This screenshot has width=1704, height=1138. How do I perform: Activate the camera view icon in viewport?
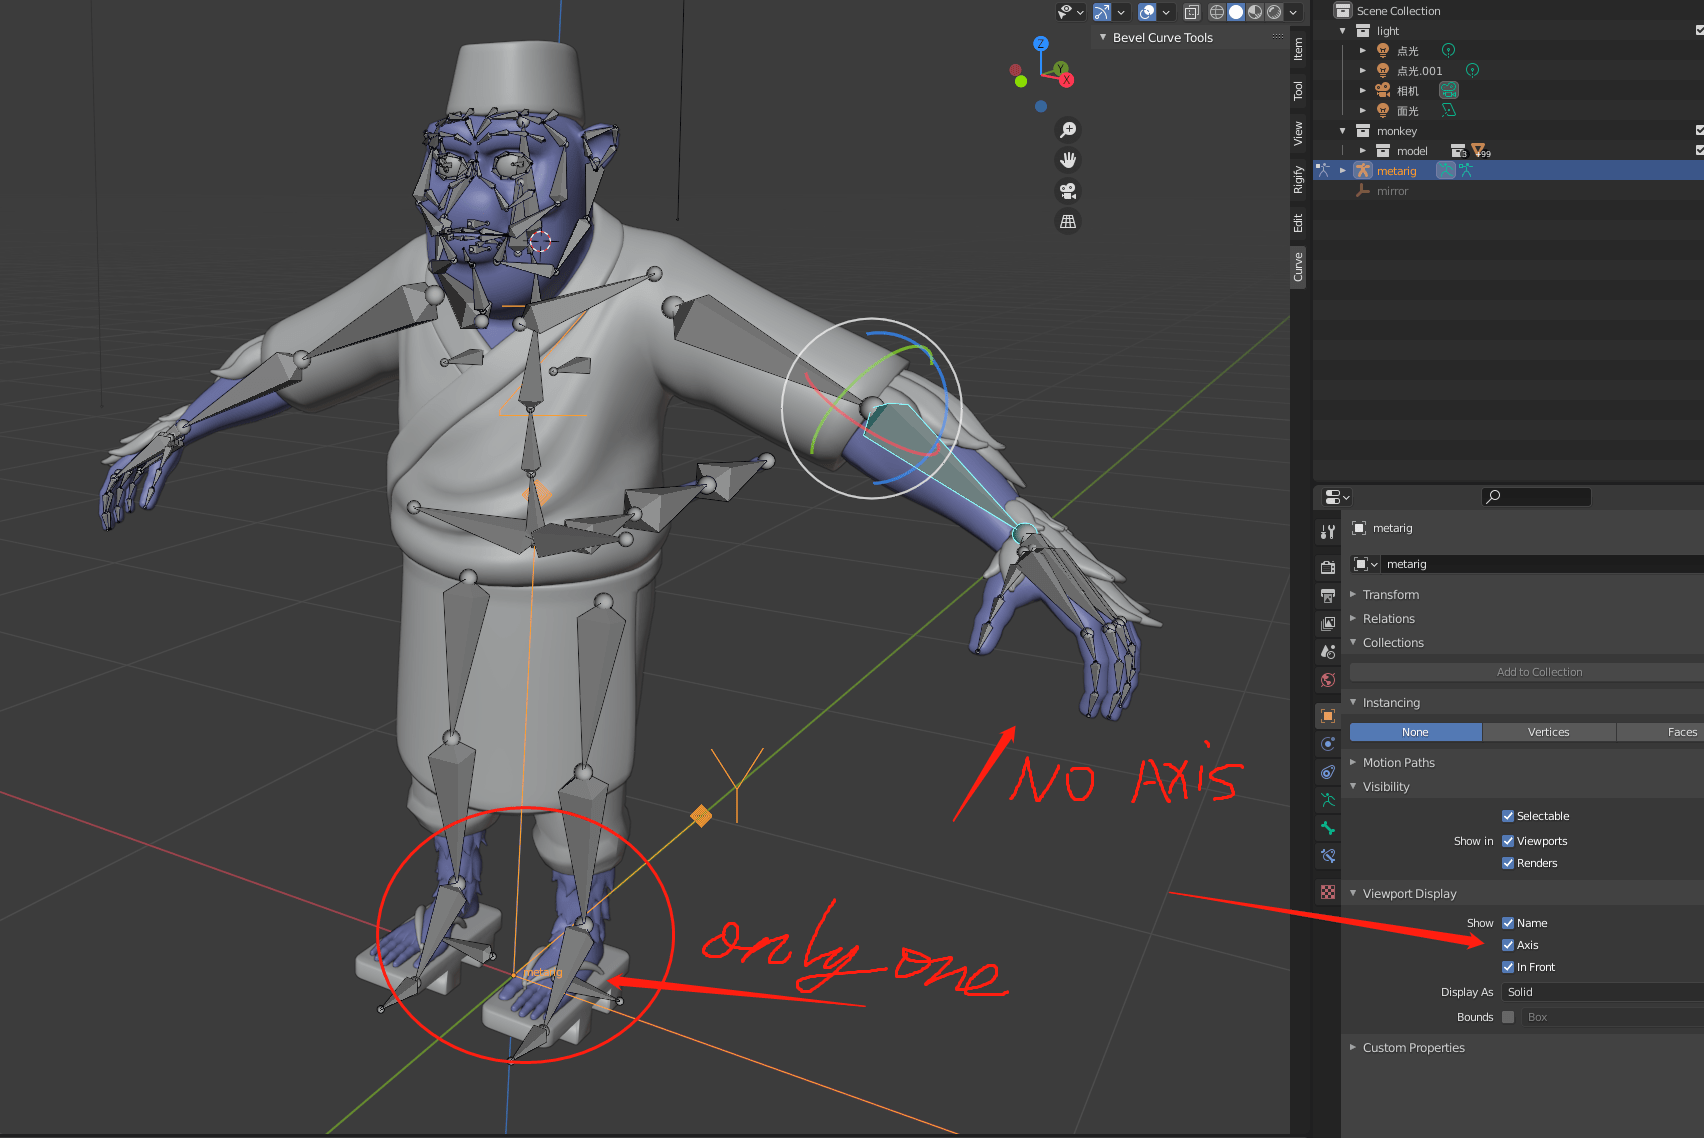[x=1068, y=190]
